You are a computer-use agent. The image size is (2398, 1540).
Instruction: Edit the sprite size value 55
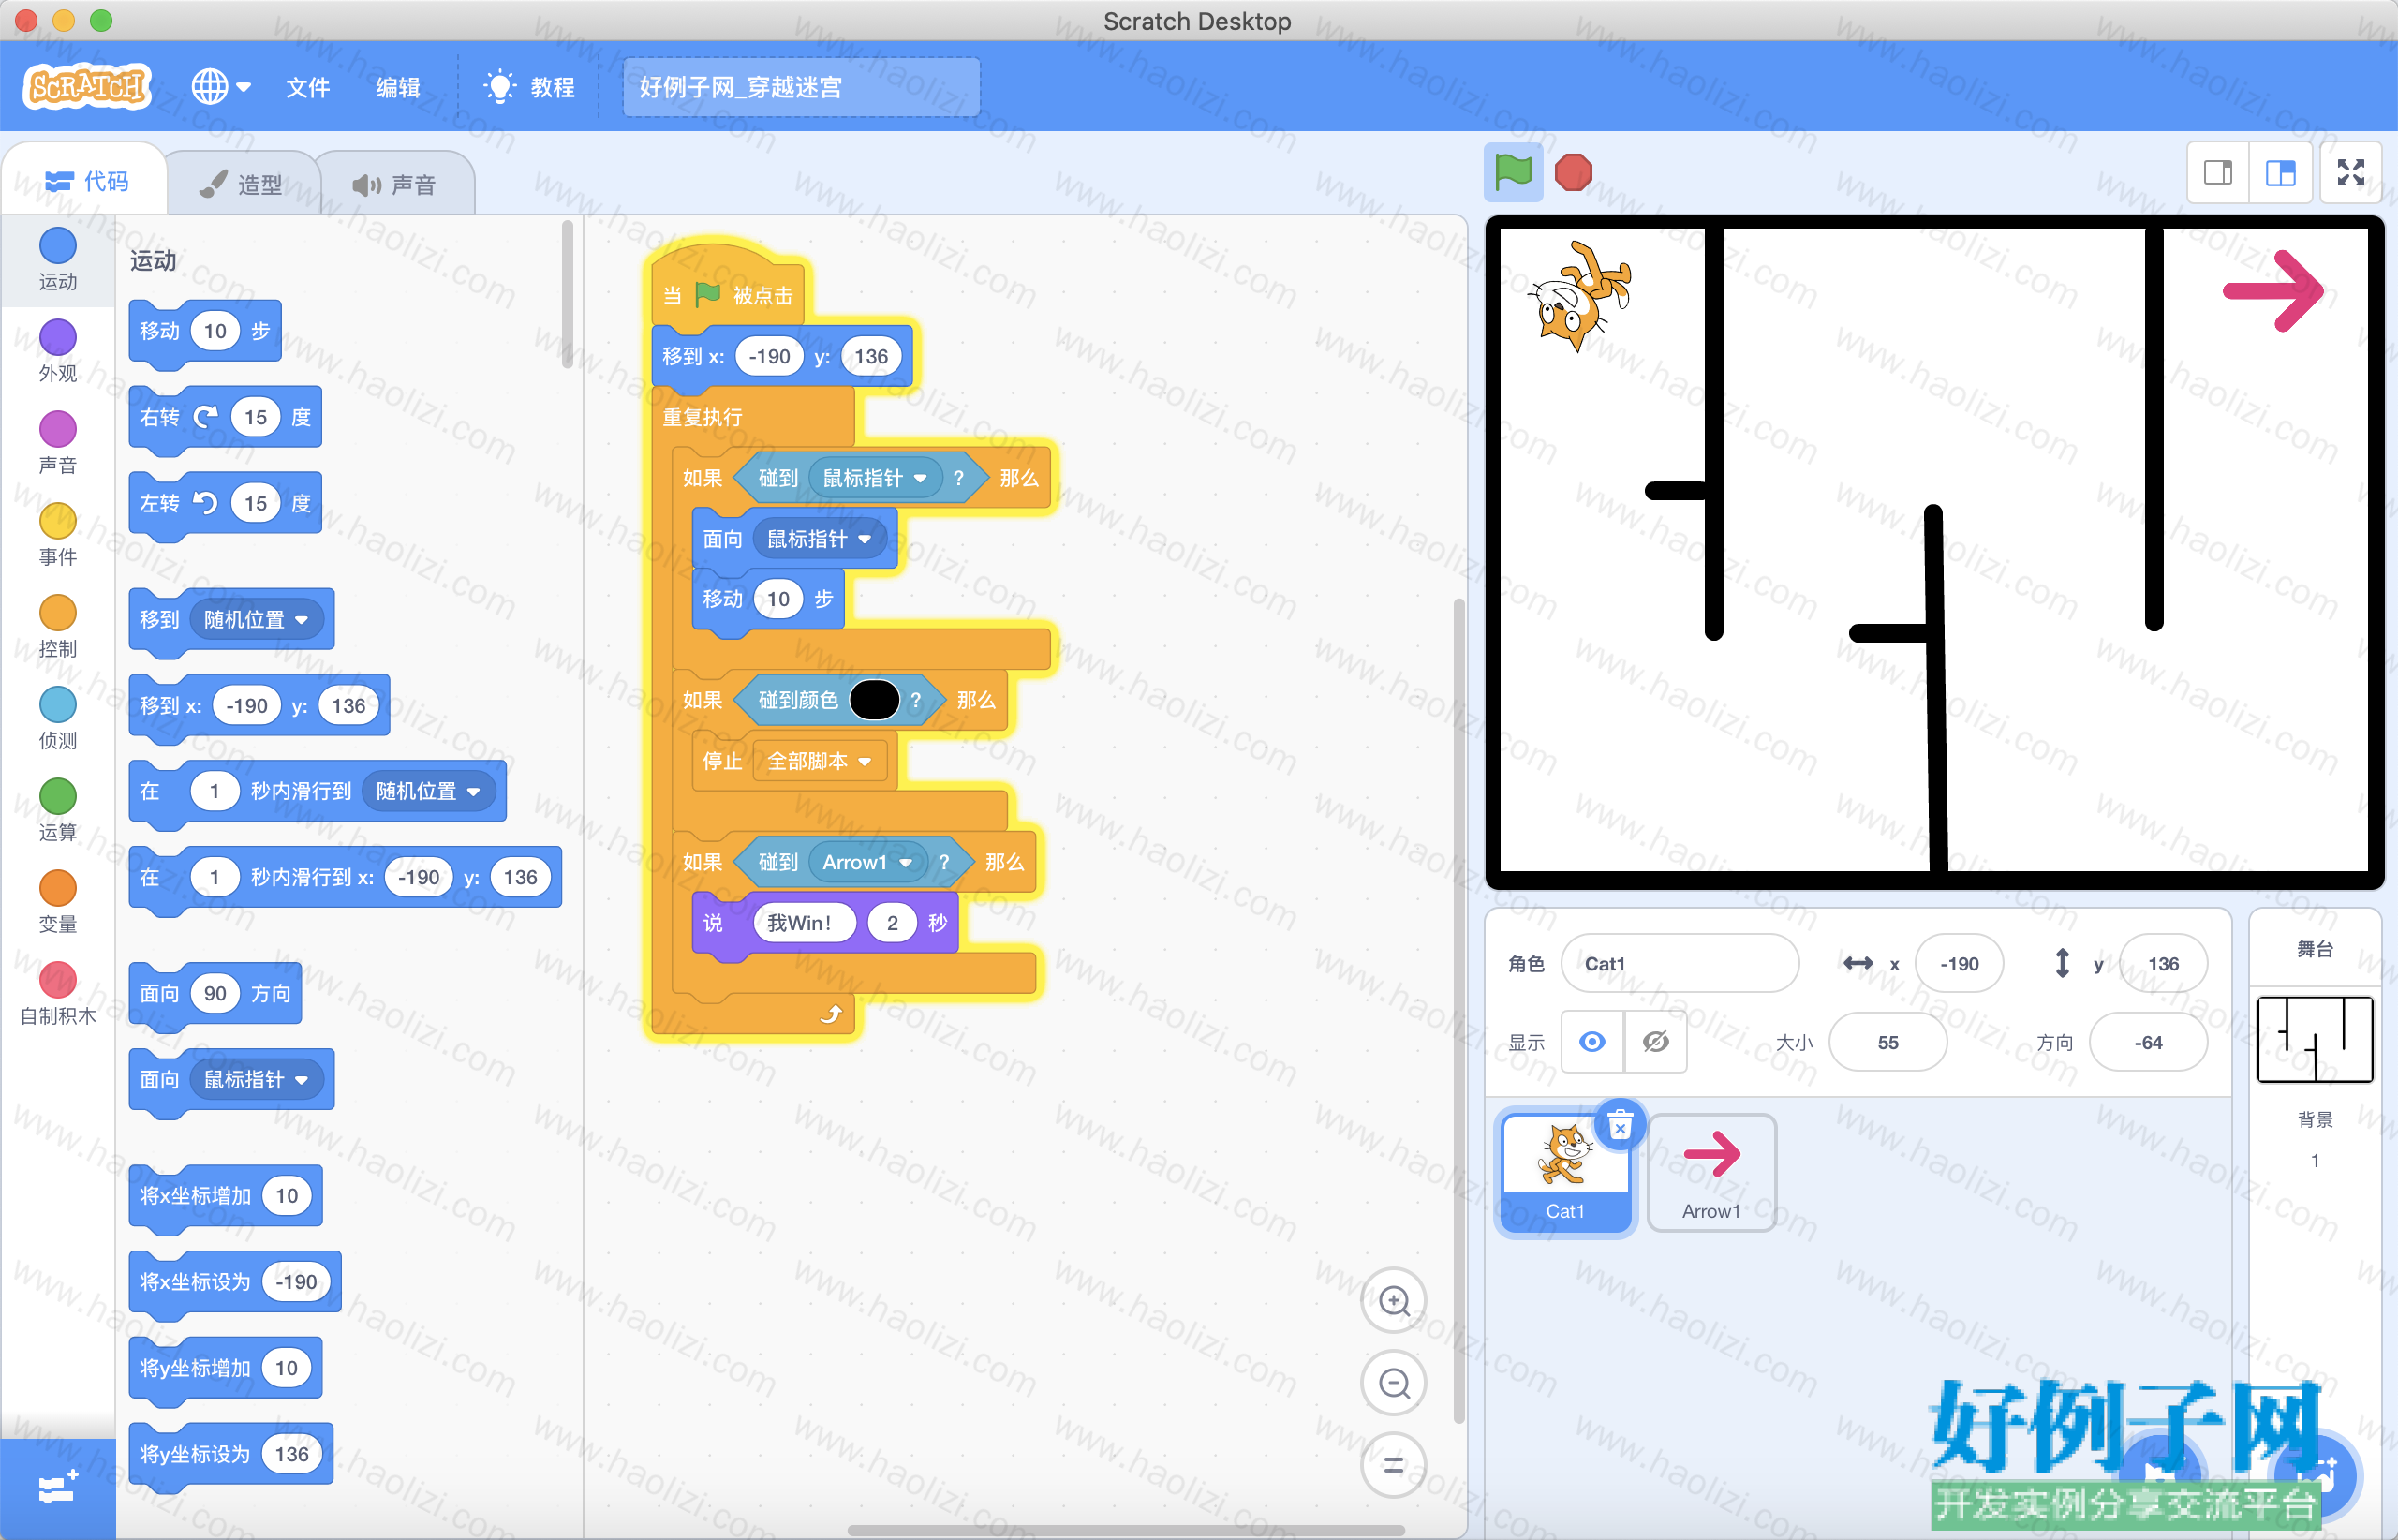tap(1888, 1042)
